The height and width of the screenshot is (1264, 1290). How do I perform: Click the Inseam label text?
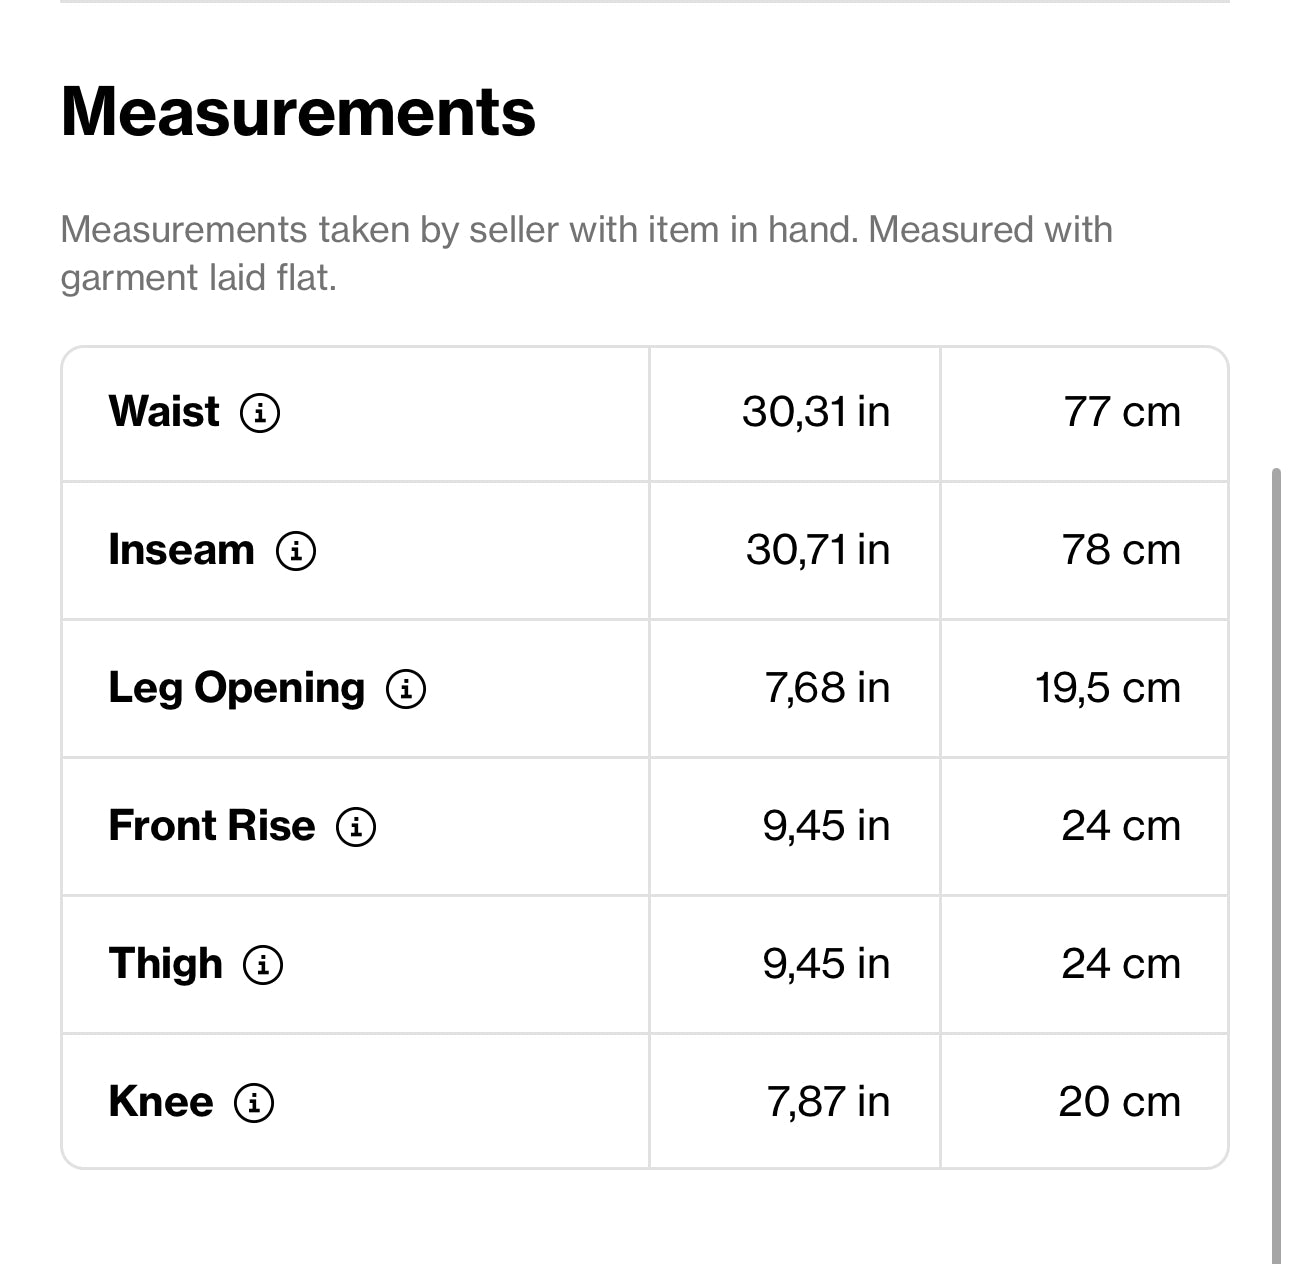click(181, 550)
